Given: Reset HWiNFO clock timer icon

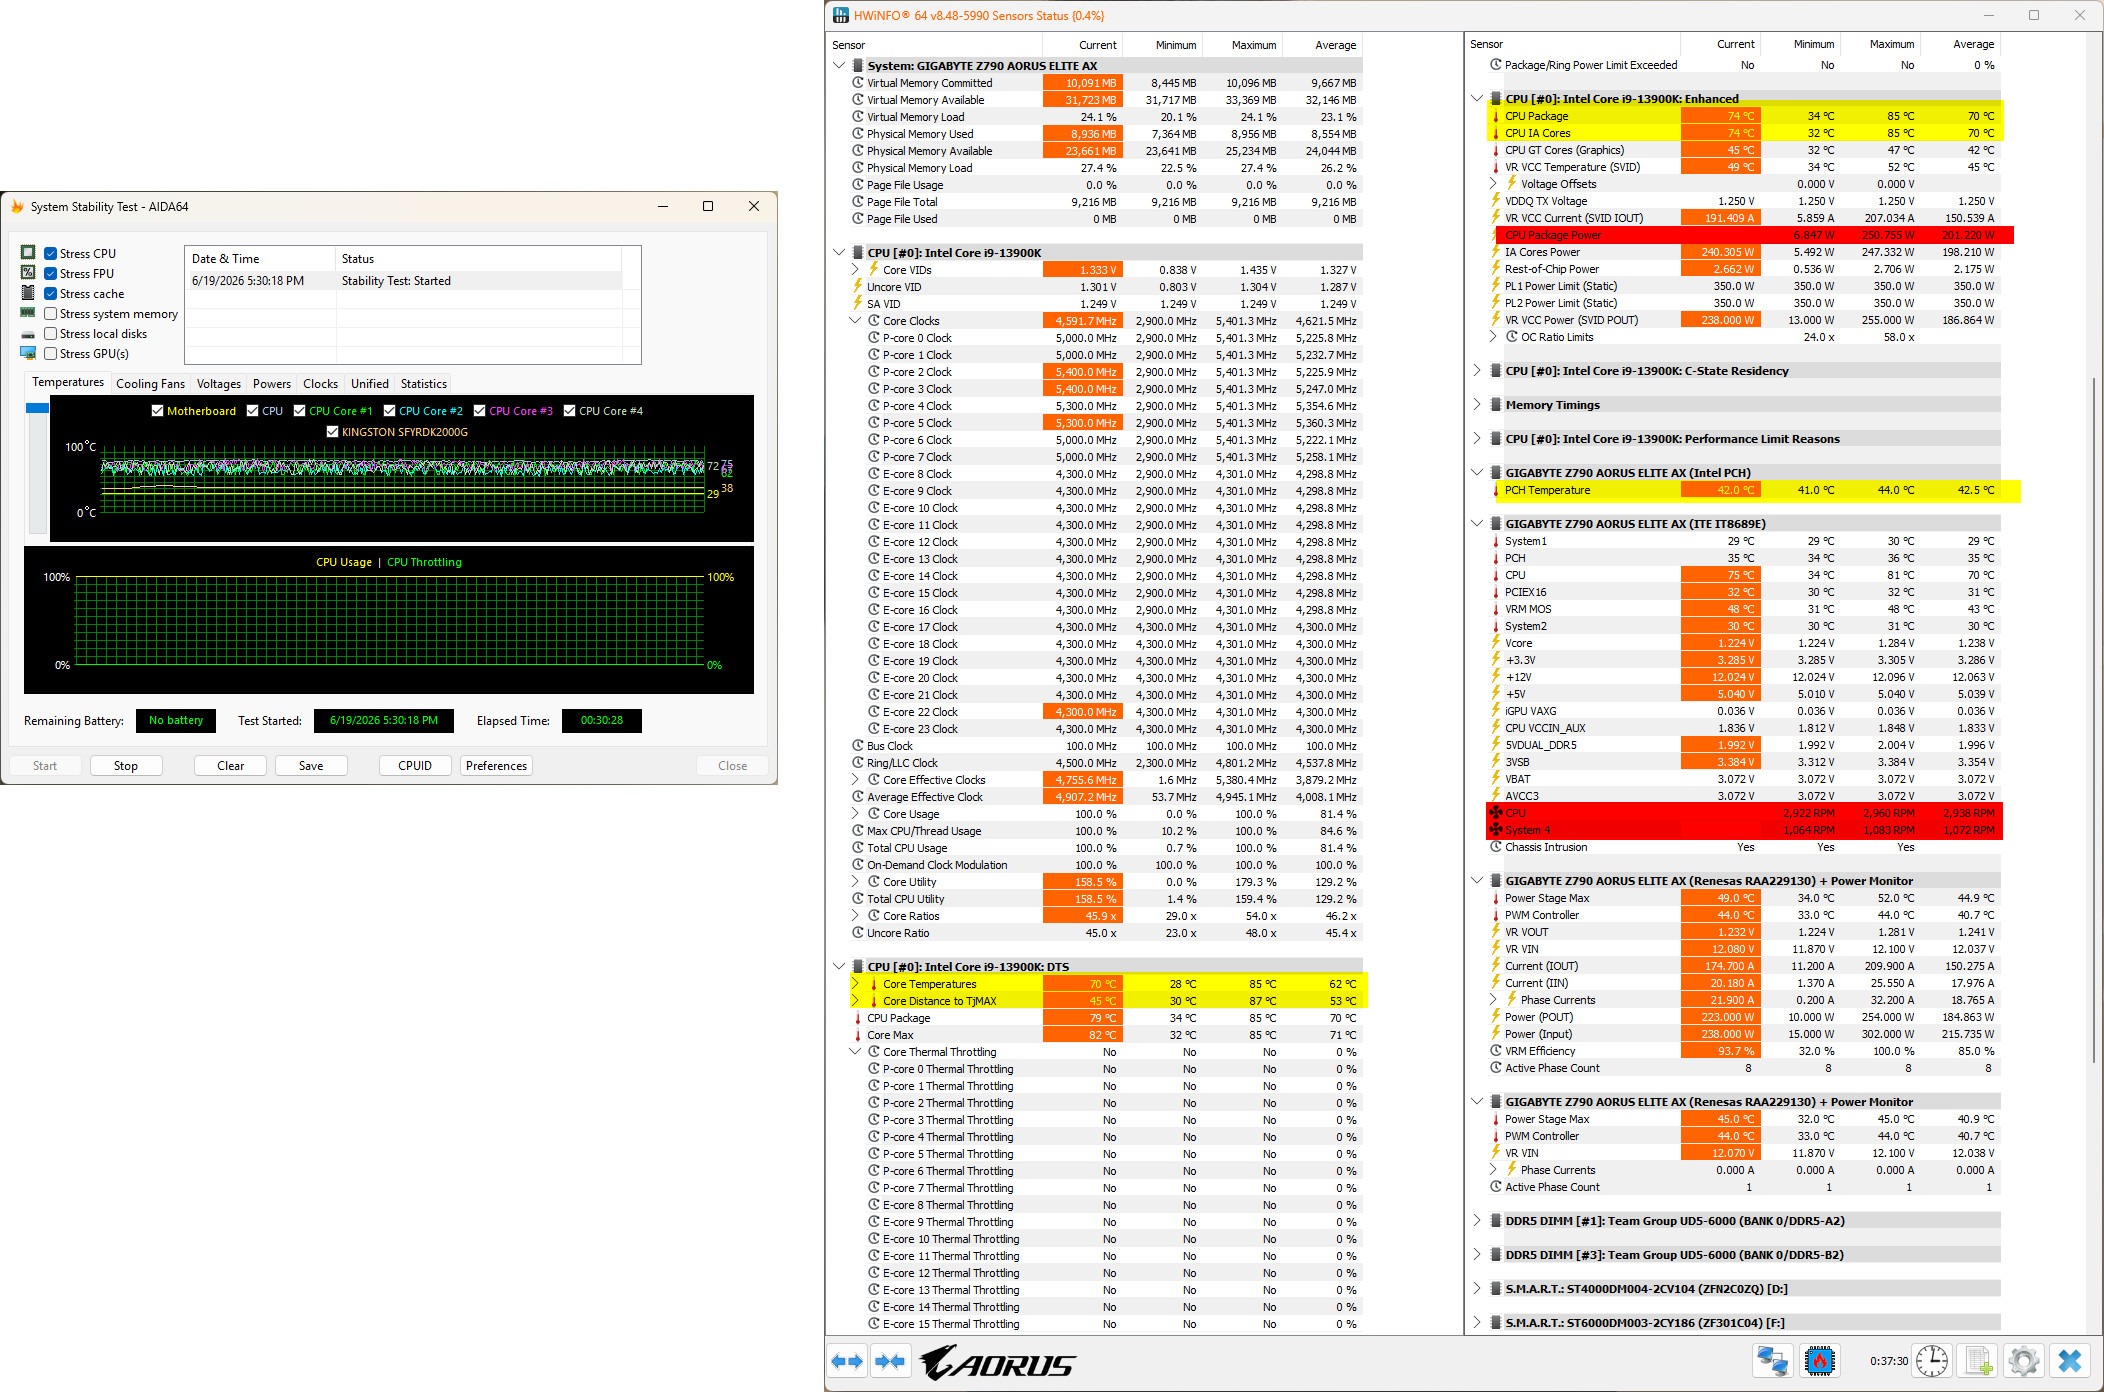Looking at the screenshot, I should [x=1932, y=1361].
